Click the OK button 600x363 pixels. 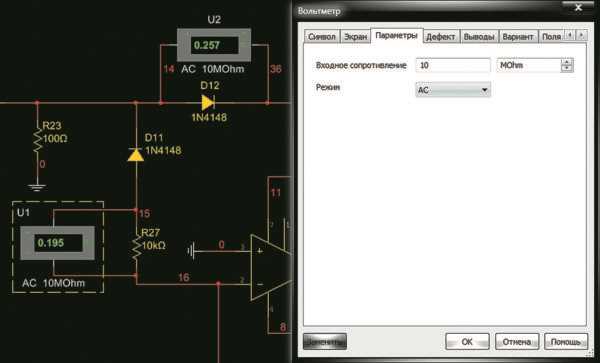tap(467, 342)
